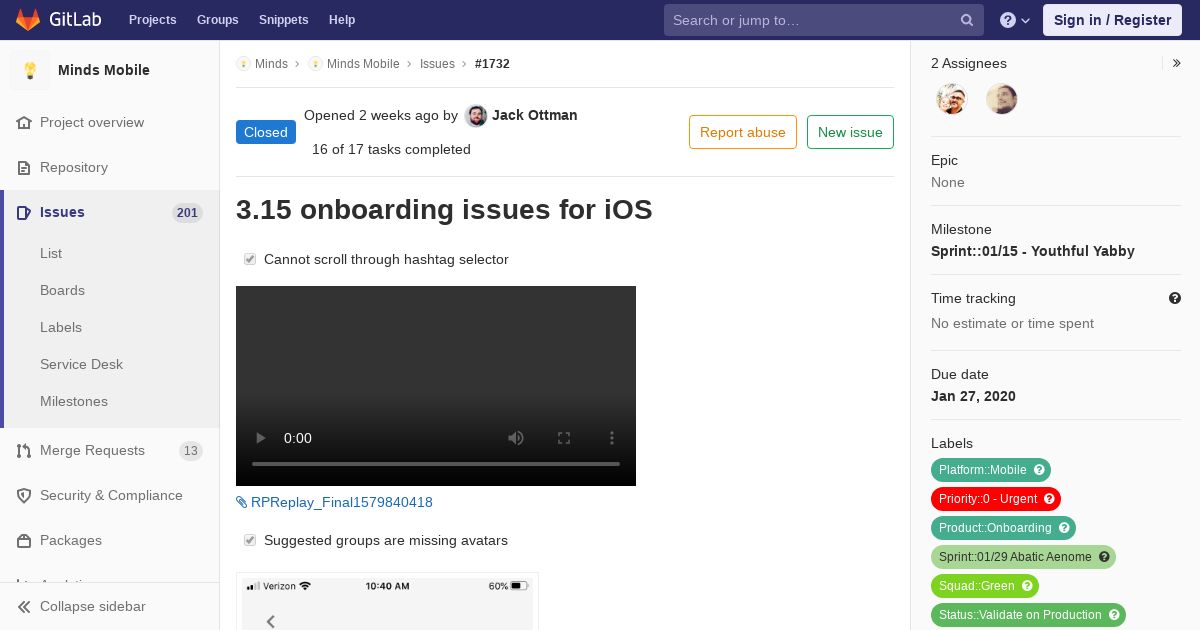
Task: Open Minds Mobile project title in sidebar
Action: (104, 70)
